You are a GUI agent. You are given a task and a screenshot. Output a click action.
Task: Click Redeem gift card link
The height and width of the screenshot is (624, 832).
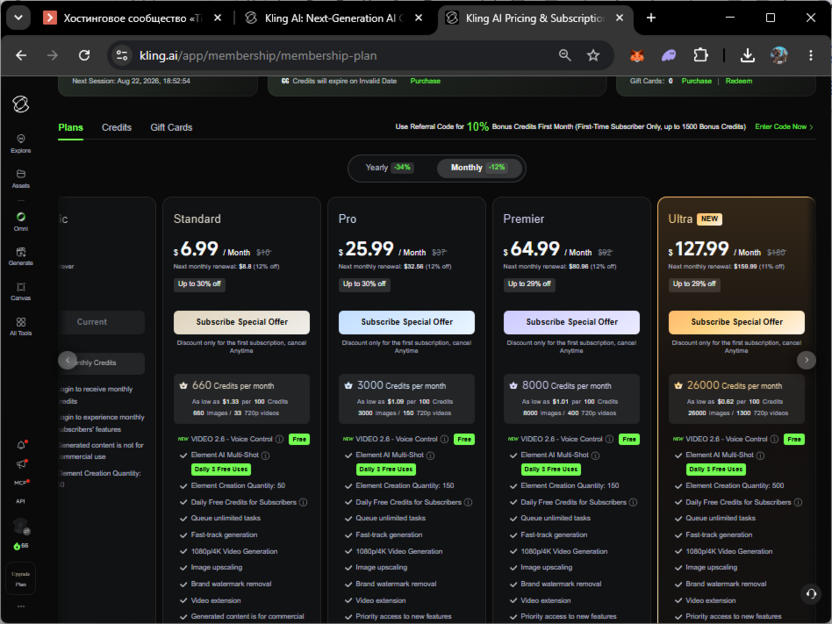(x=739, y=81)
